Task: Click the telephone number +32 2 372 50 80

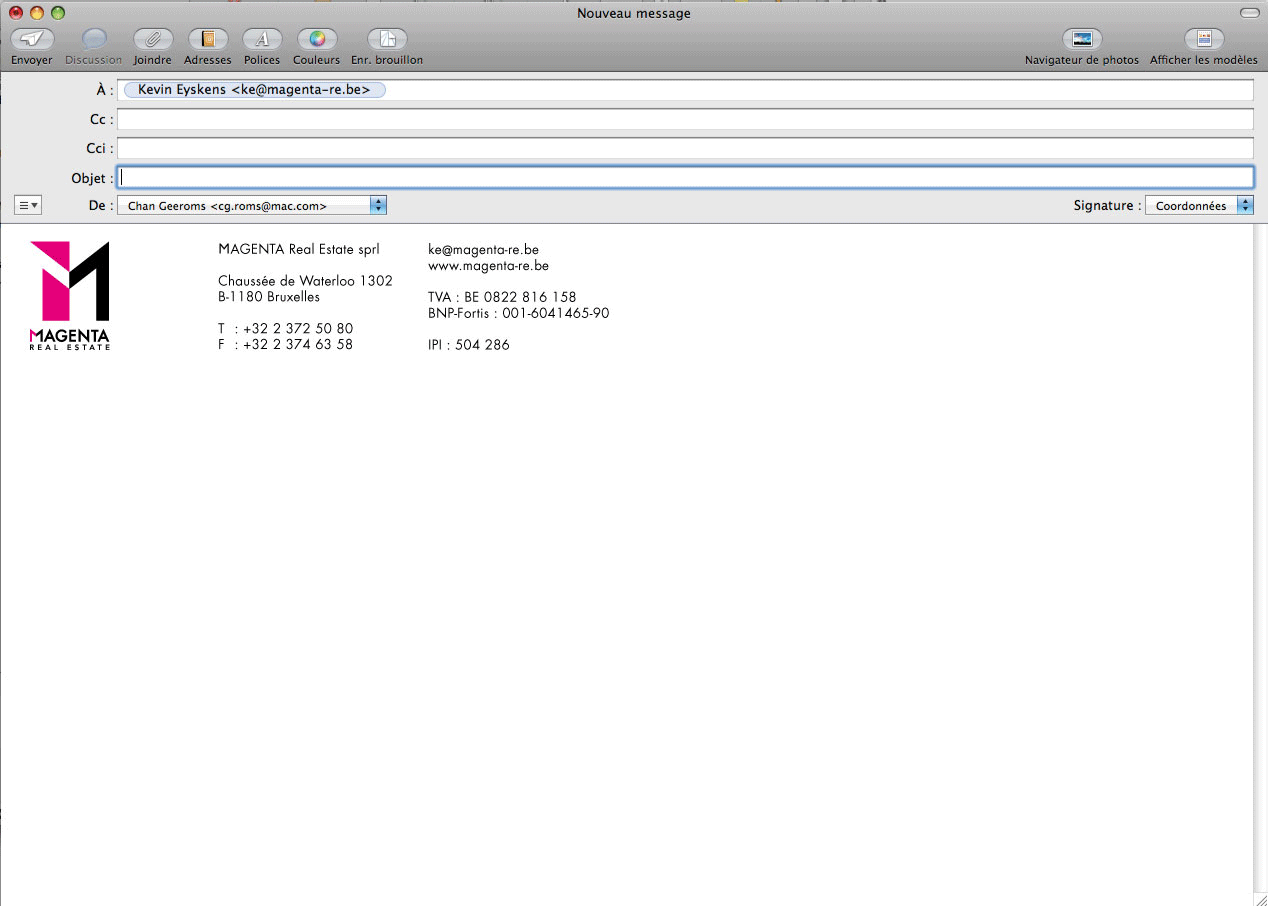Action: click(297, 329)
